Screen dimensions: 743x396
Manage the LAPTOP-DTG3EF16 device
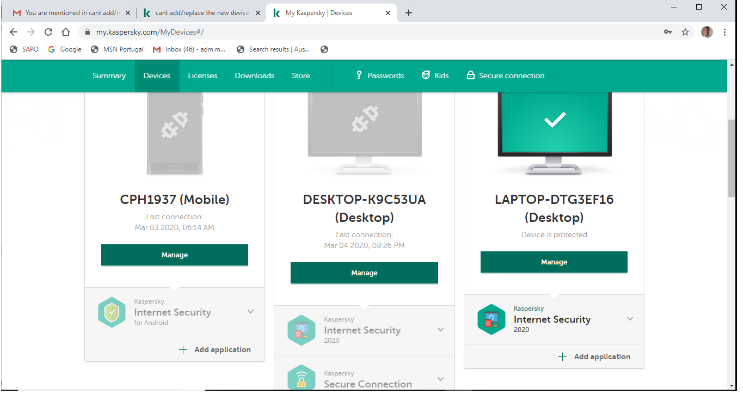554,262
